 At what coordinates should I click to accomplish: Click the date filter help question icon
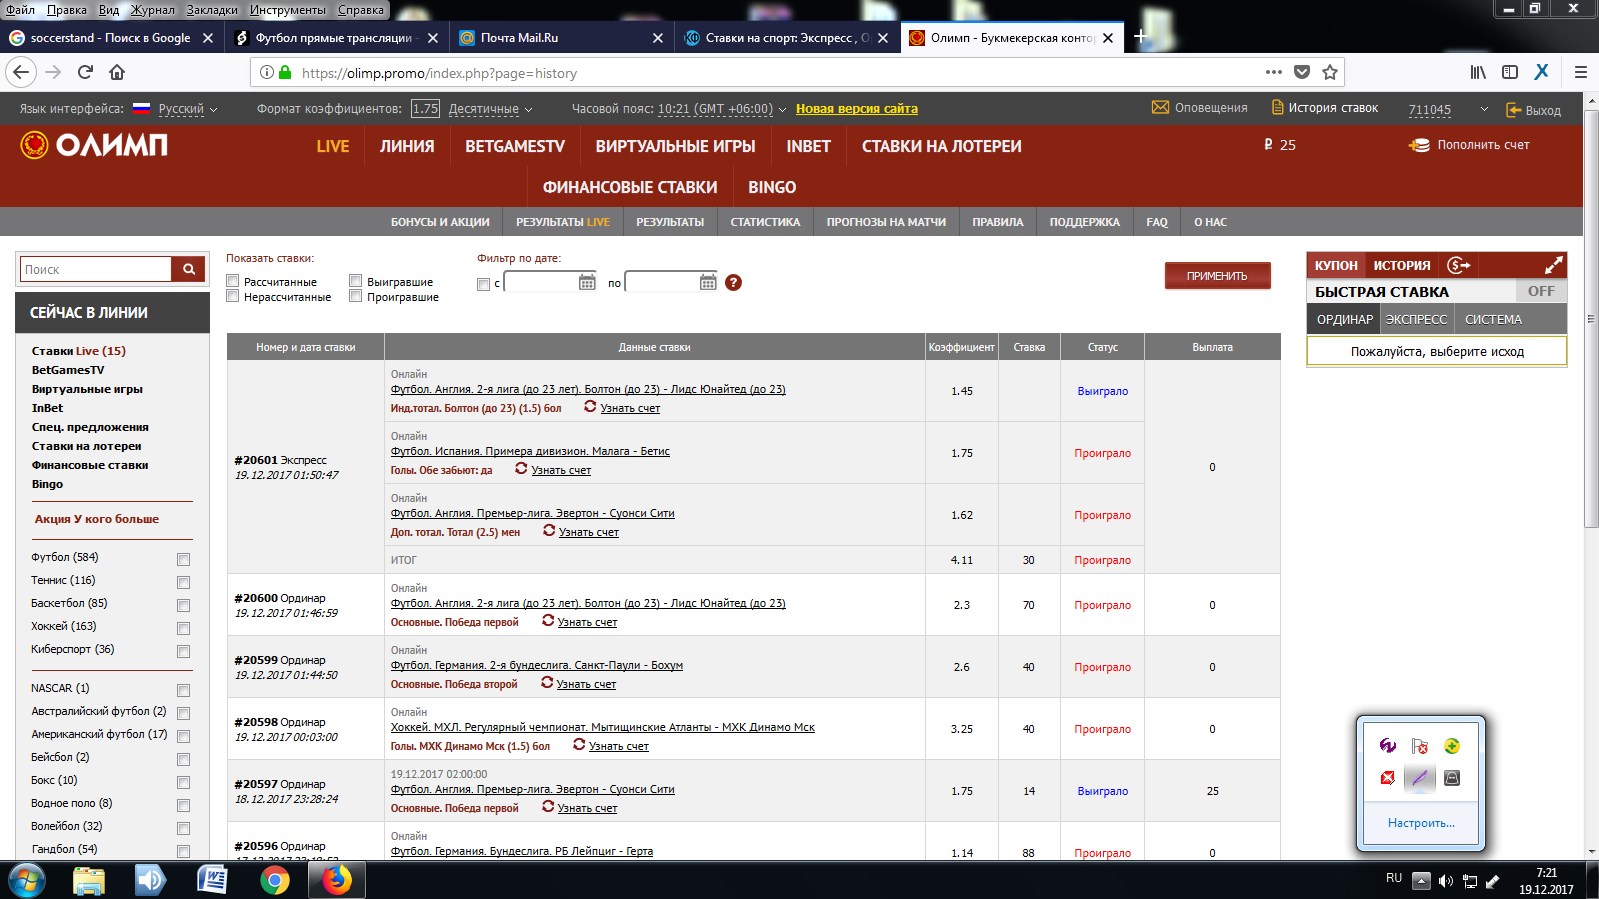point(733,282)
